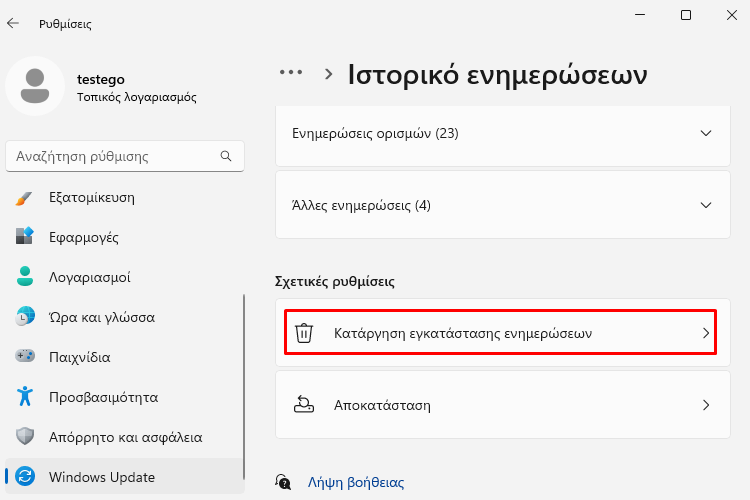This screenshot has width=750, height=500.
Task: Expand Άλλες ενημερώσεις (4) section
Action: (503, 205)
